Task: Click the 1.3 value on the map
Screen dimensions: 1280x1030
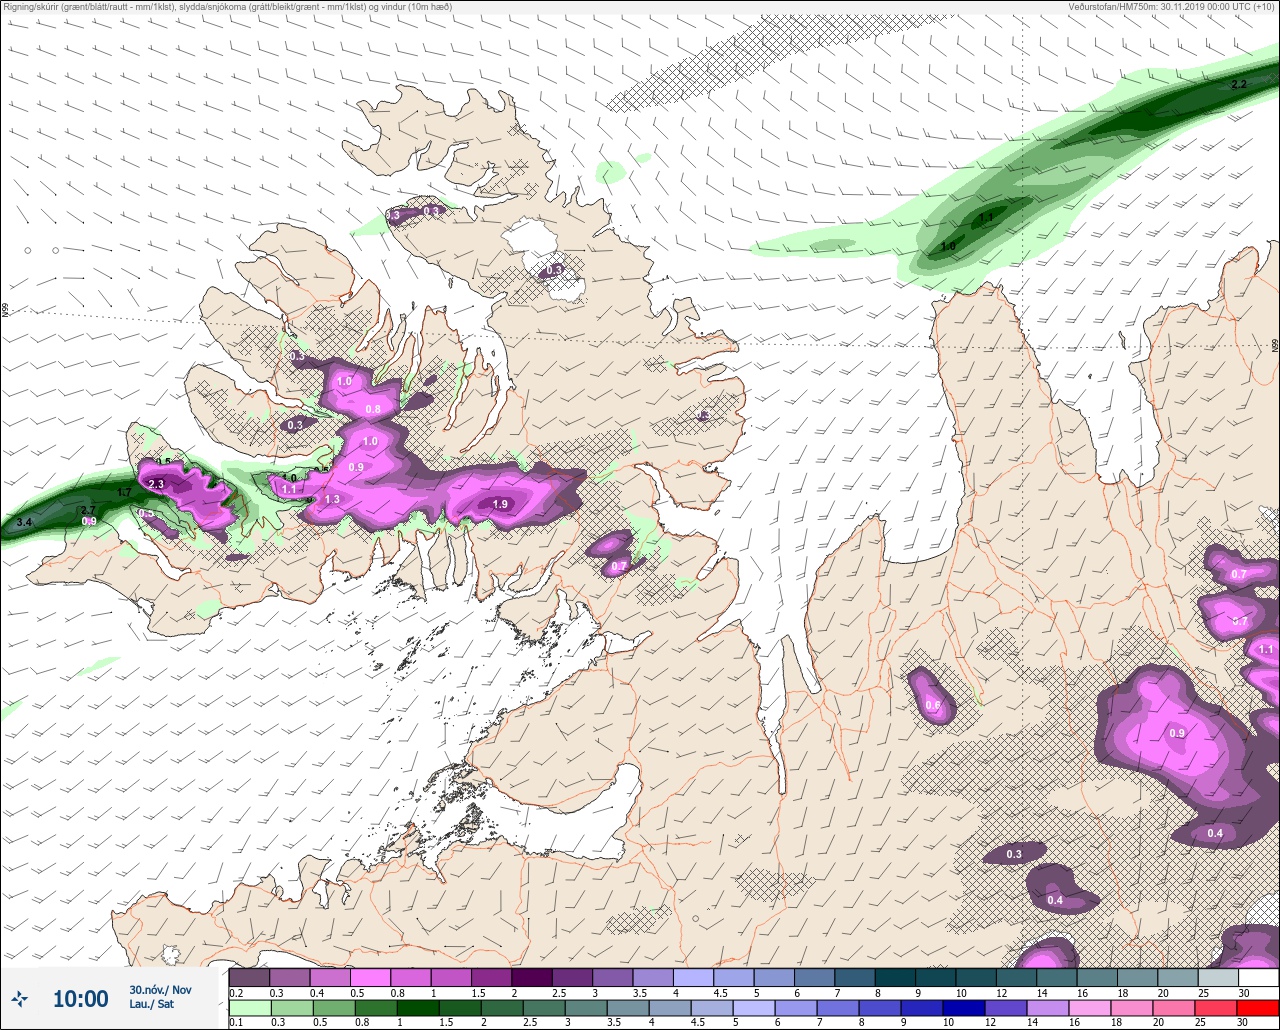Action: pos(332,499)
